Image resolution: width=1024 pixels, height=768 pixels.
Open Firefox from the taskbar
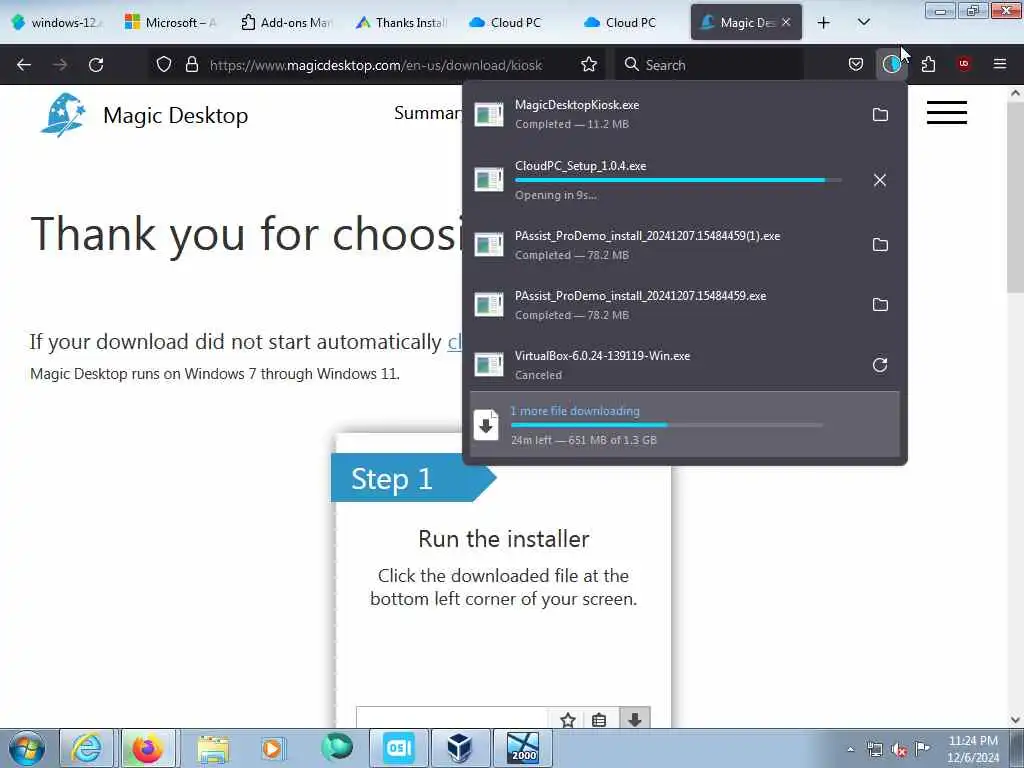point(148,748)
